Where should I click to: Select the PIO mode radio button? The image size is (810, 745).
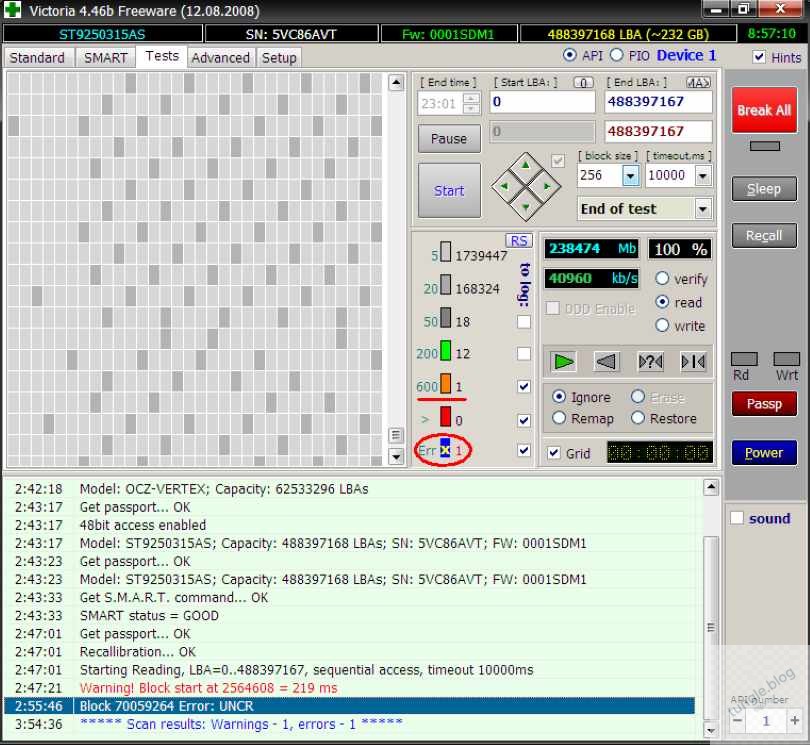click(616, 55)
